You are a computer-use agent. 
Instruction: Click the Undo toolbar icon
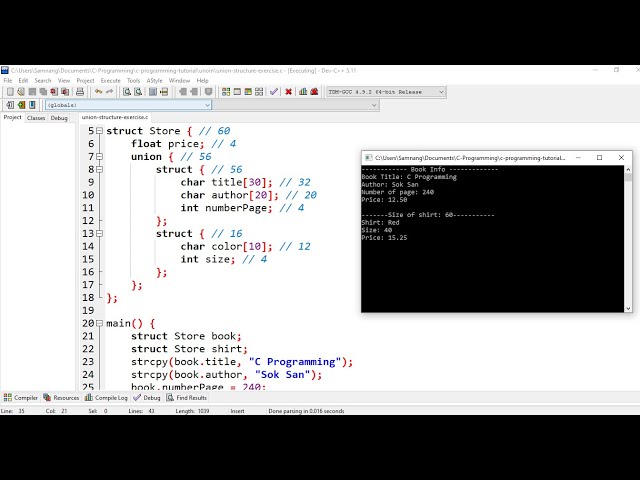click(x=98, y=92)
